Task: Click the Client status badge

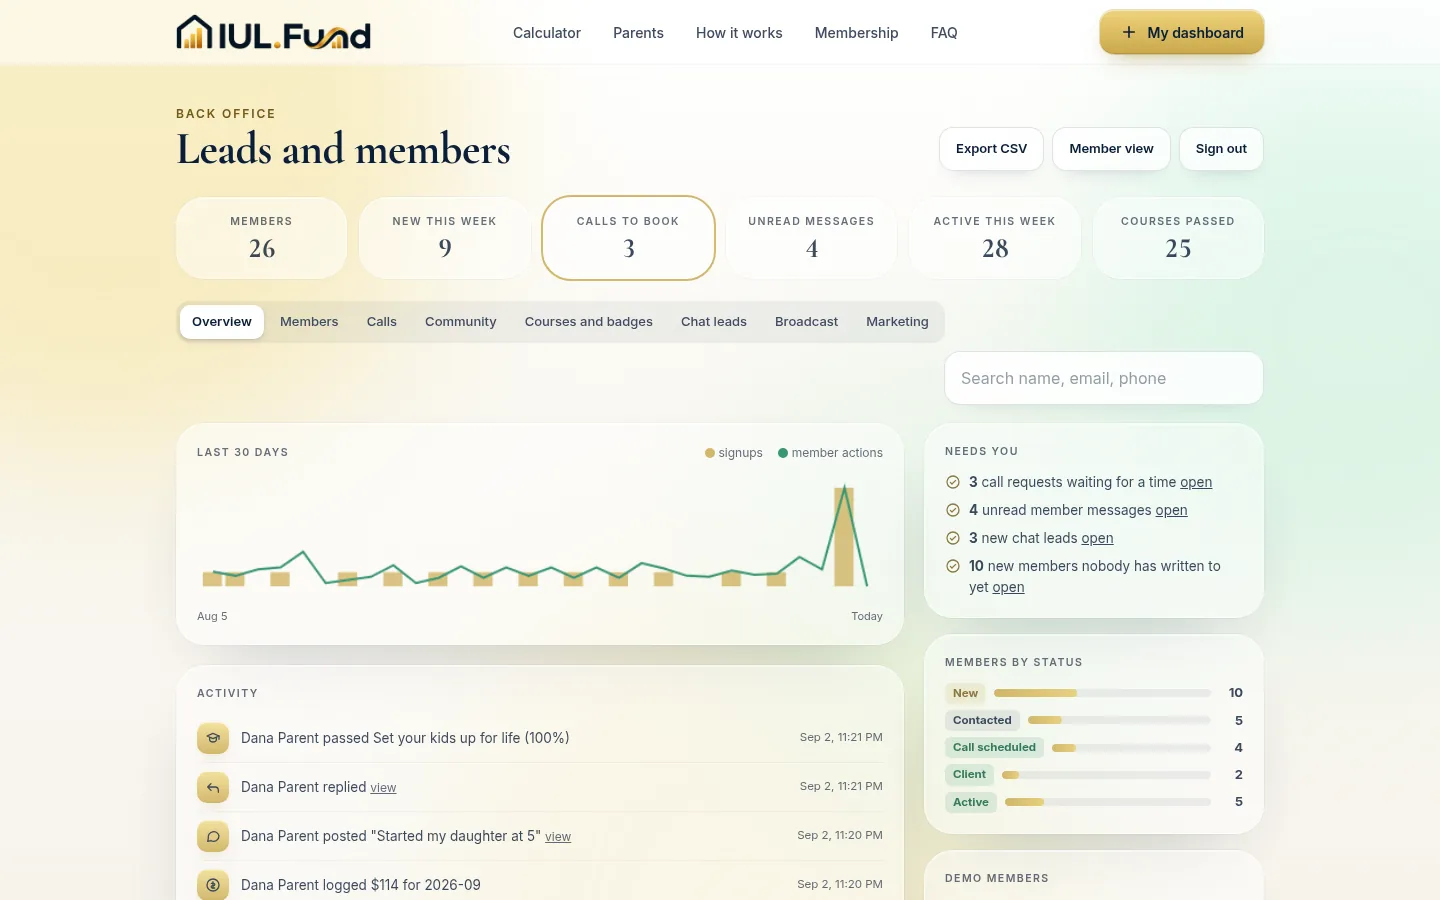Action: pyautogui.click(x=969, y=774)
